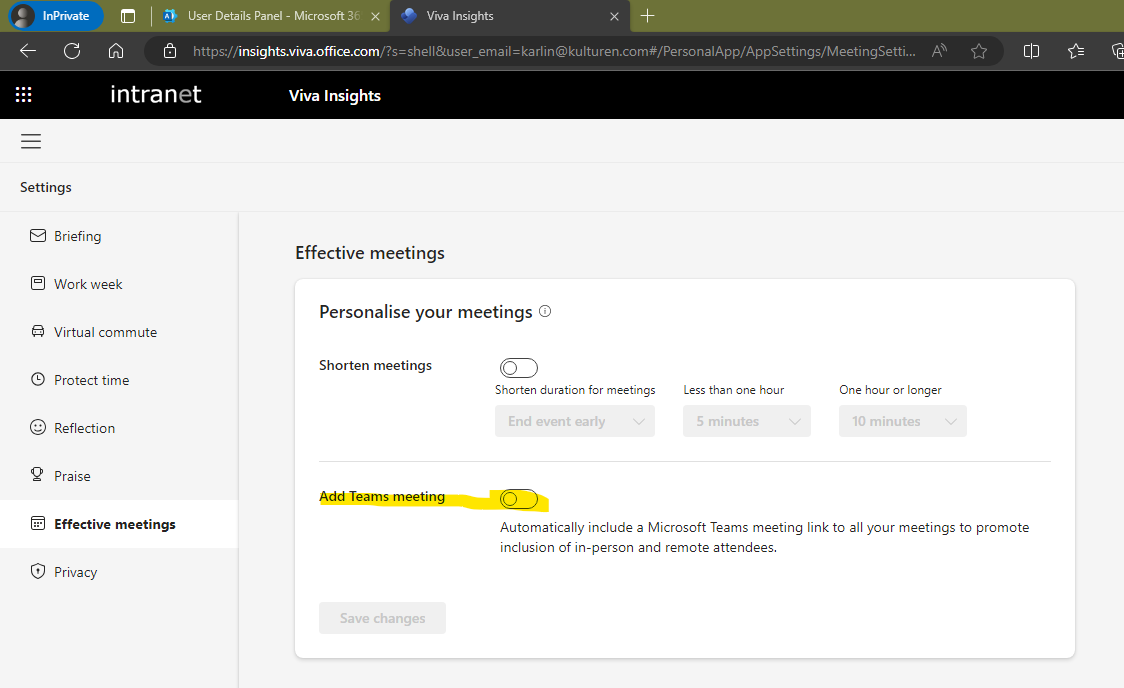
Task: Switch to User Details Panel browser tab
Action: click(x=271, y=16)
